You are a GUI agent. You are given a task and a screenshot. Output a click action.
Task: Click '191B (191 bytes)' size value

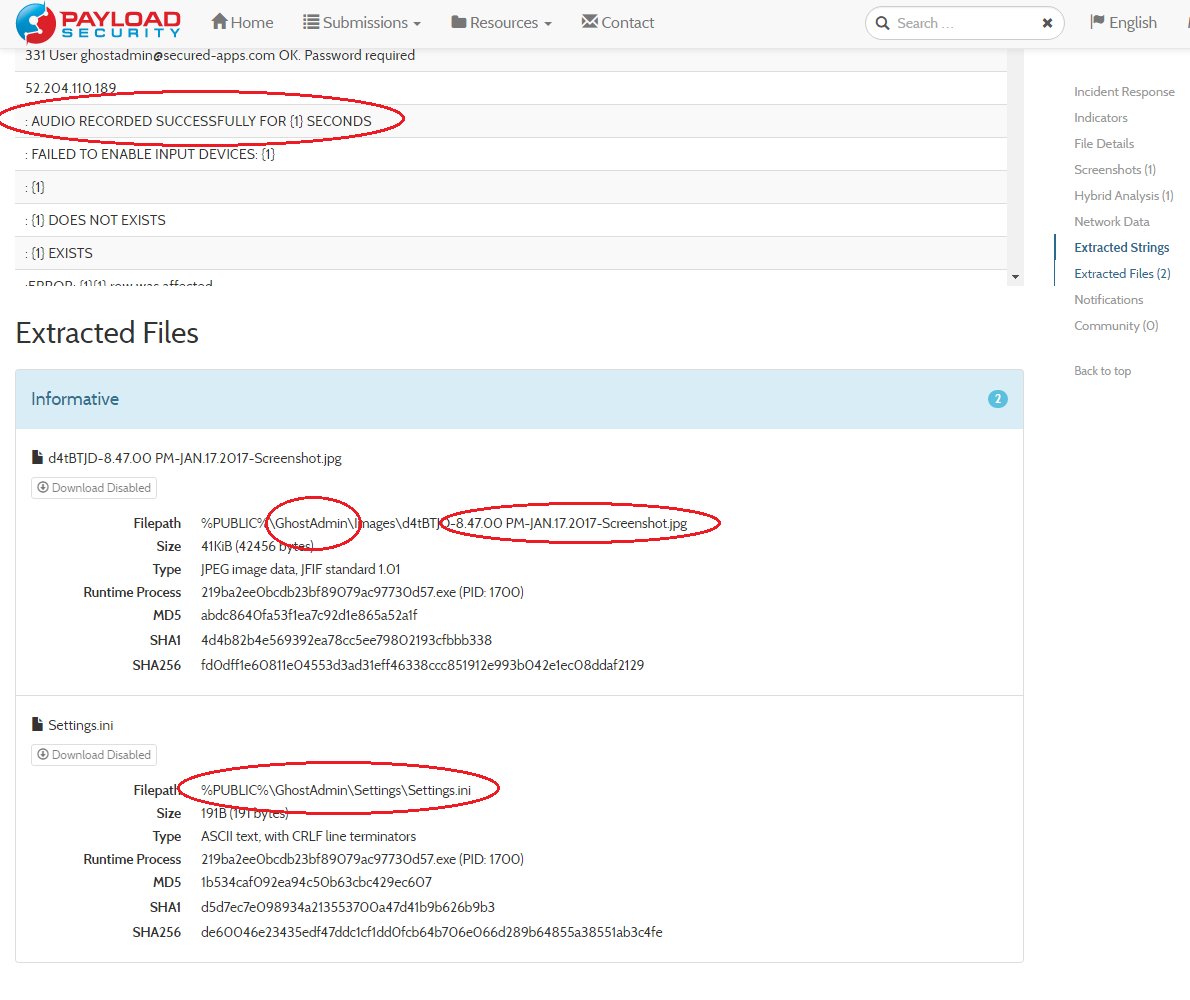pos(244,813)
